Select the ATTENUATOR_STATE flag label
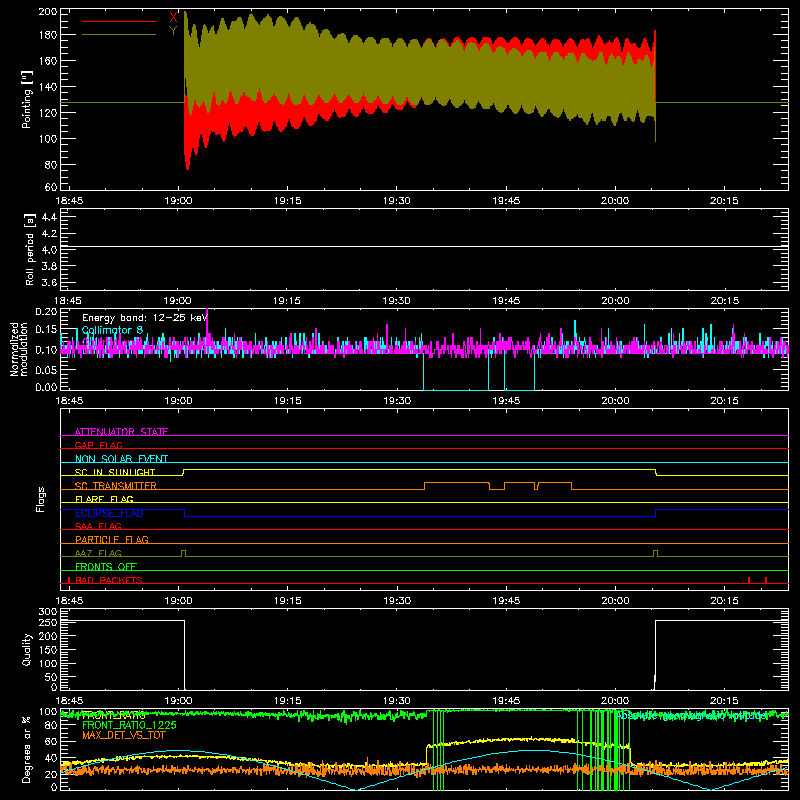The width and height of the screenshot is (800, 800). pyautogui.click(x=121, y=432)
